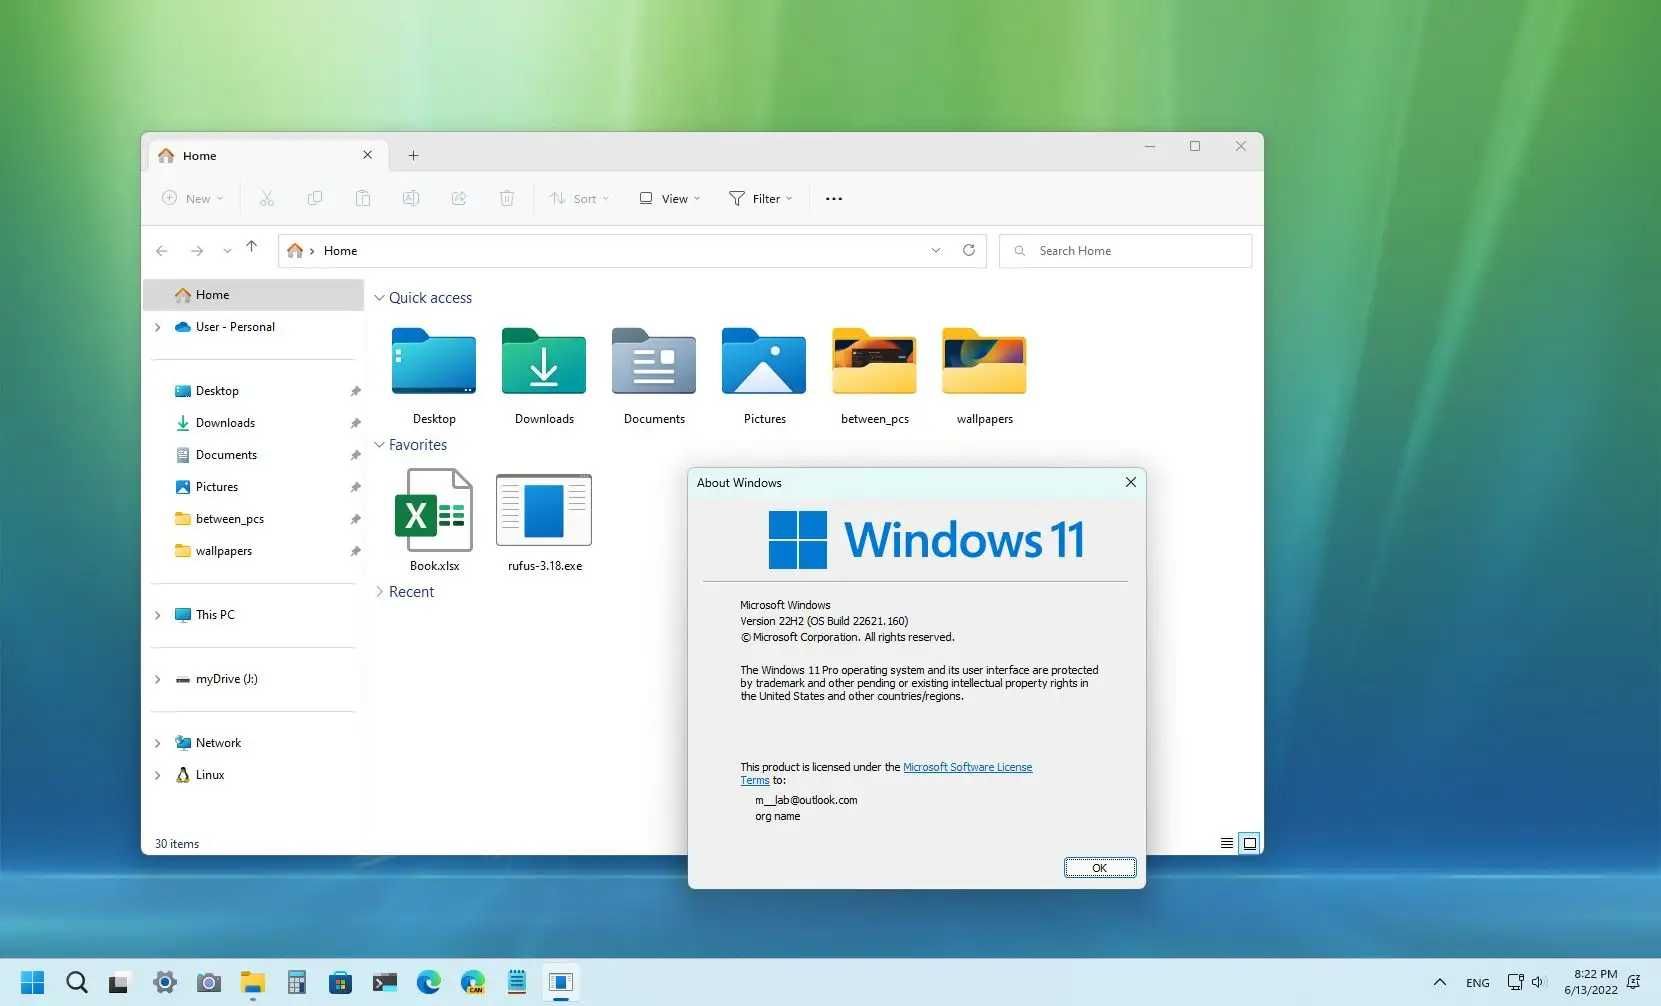Click the Cut scissors icon in toolbar
The image size is (1661, 1006).
pyautogui.click(x=267, y=198)
